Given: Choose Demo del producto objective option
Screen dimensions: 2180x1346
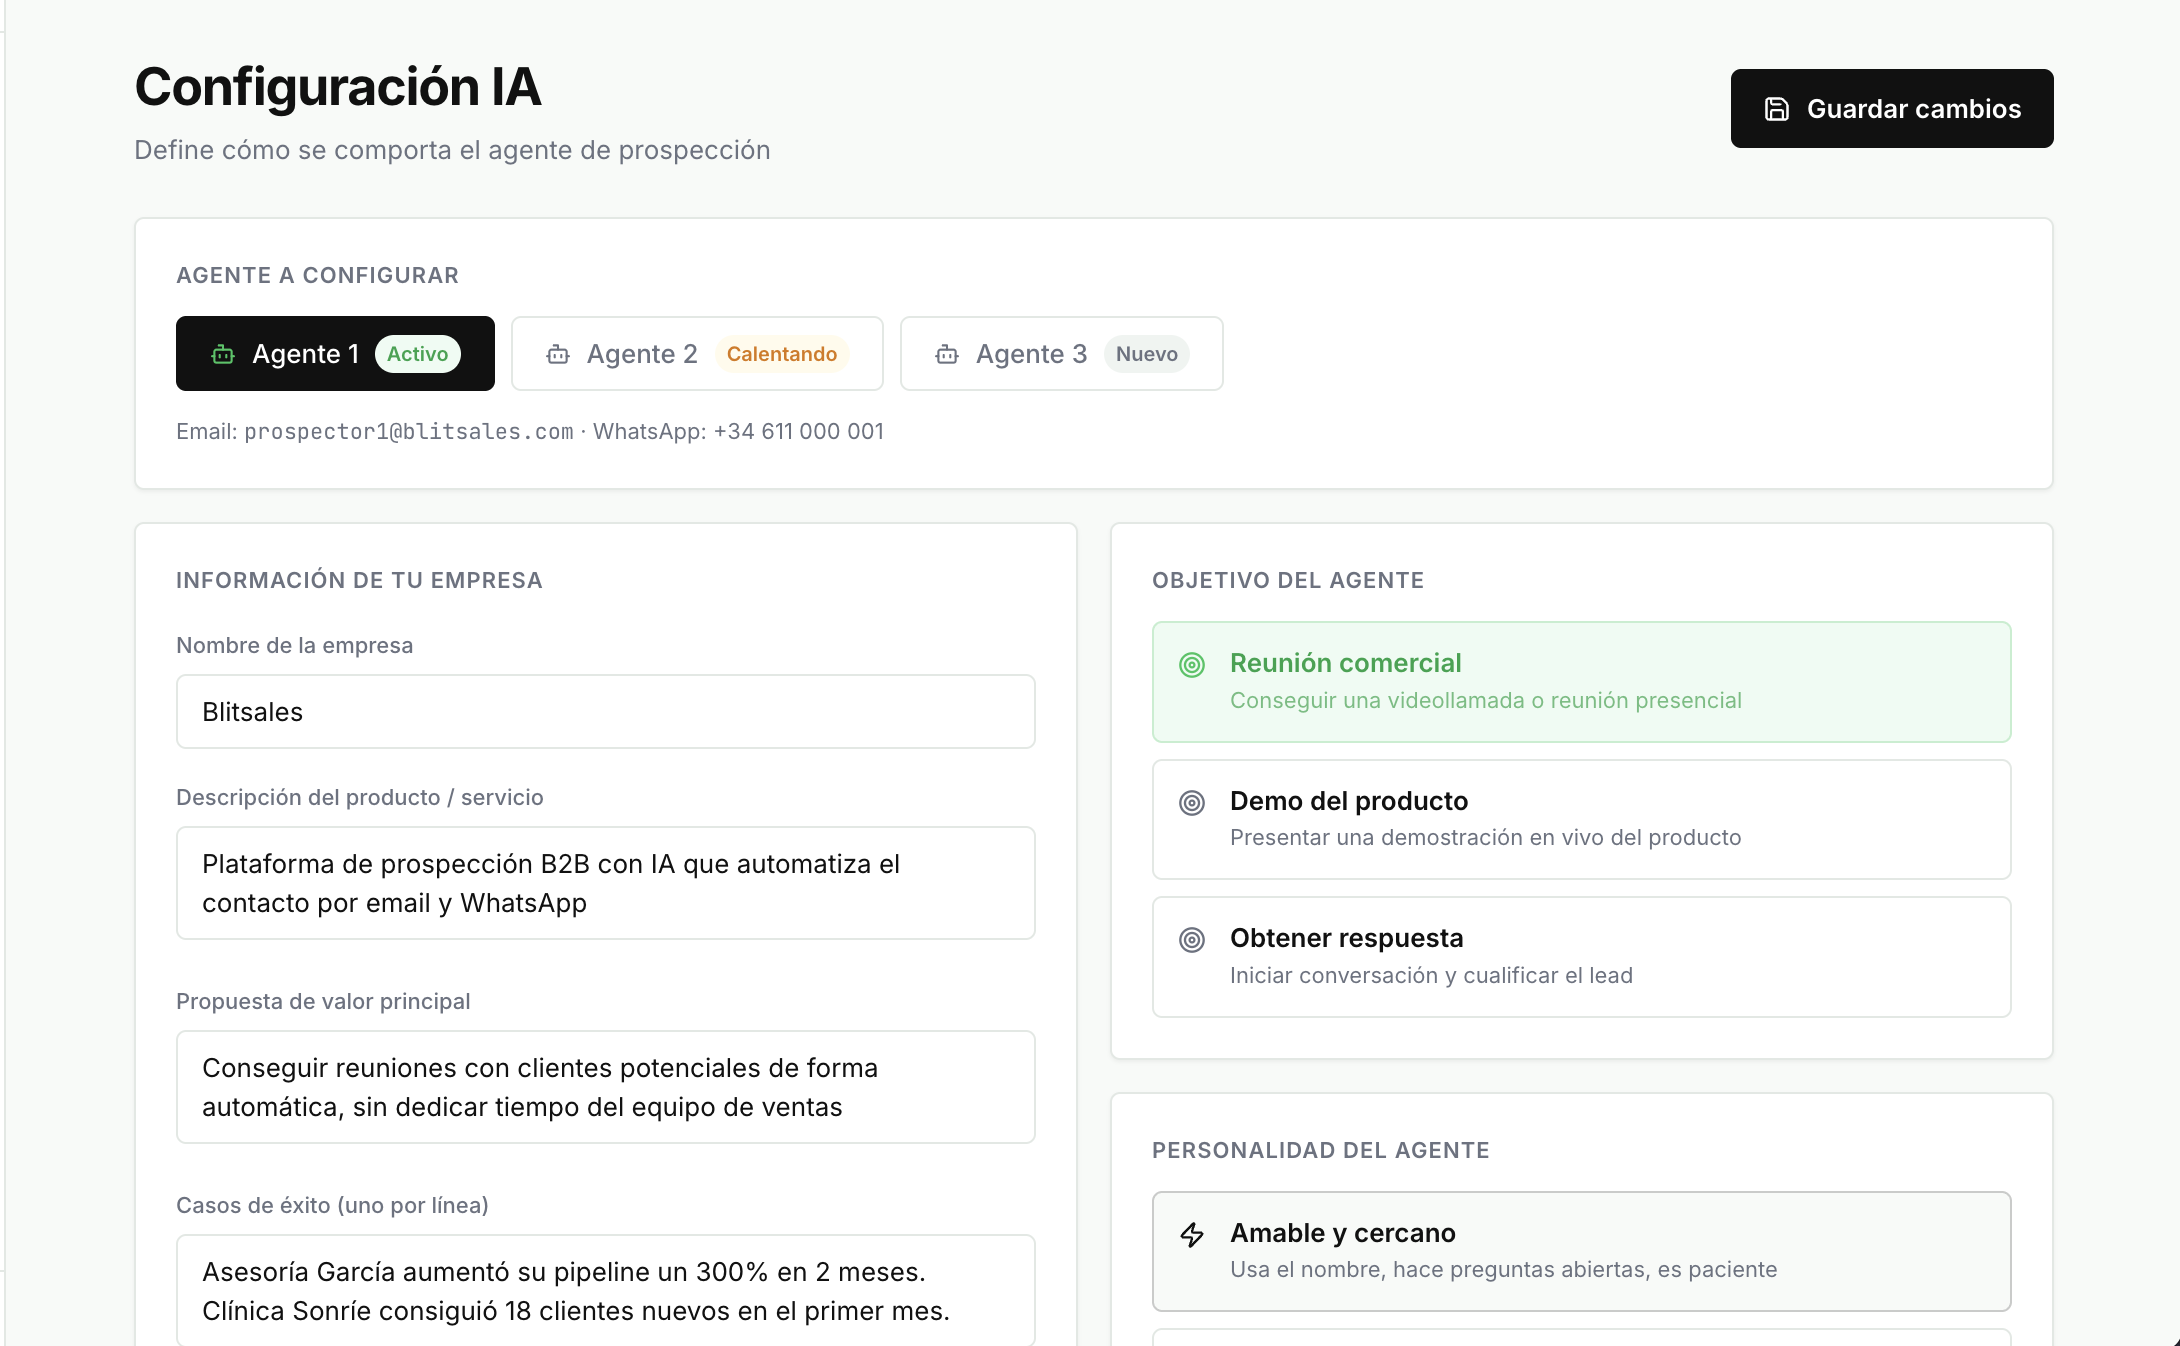Looking at the screenshot, I should pyautogui.click(x=1581, y=819).
